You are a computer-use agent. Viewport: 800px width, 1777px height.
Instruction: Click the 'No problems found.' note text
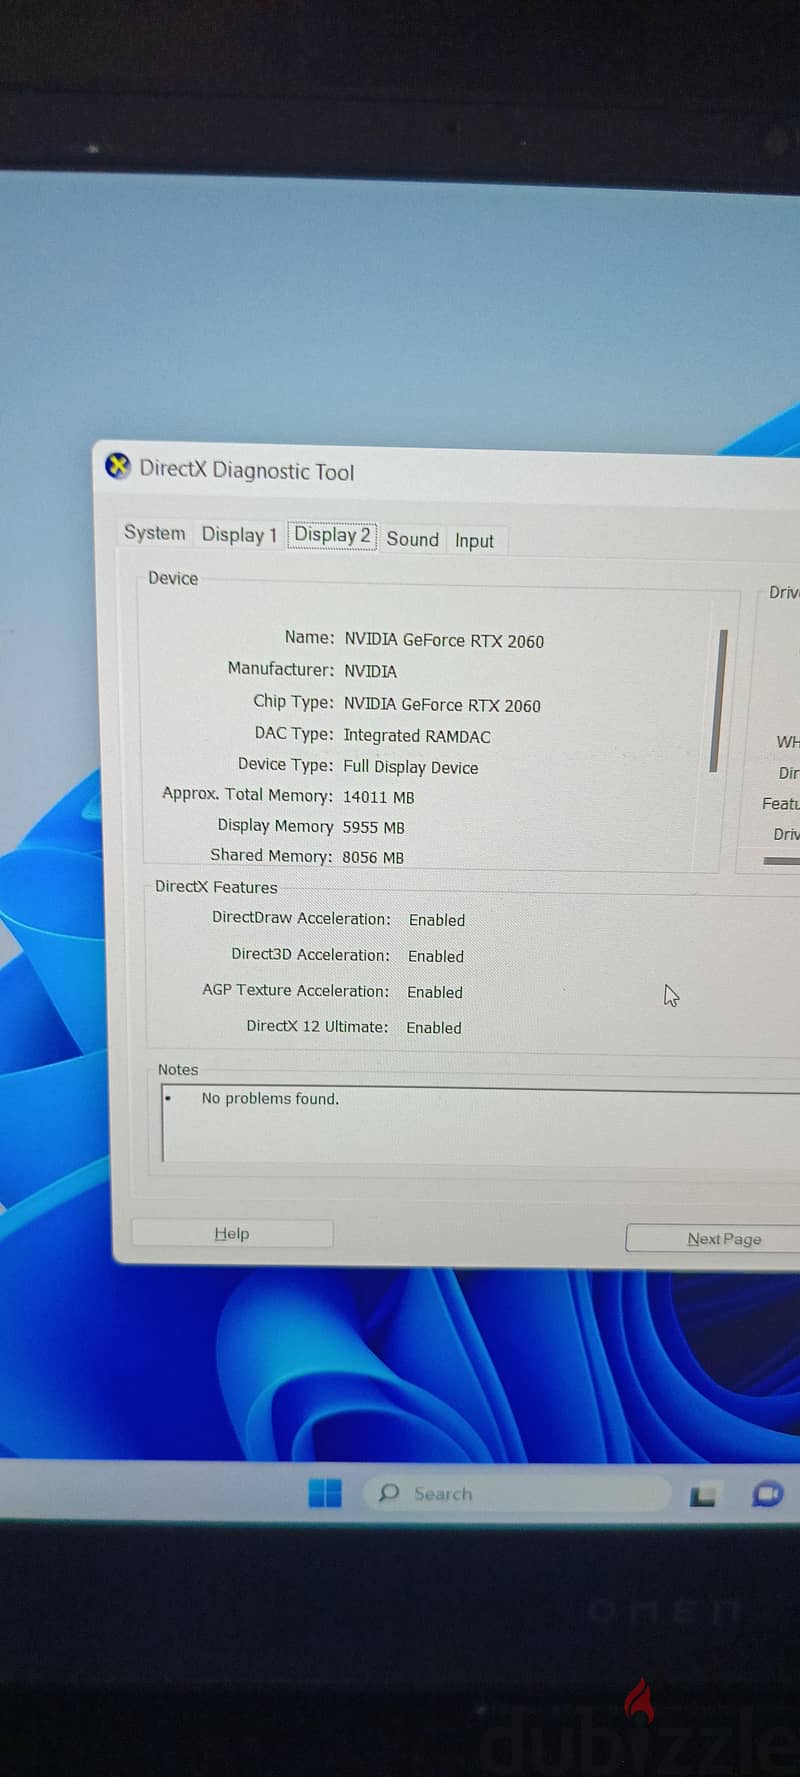tap(270, 1098)
